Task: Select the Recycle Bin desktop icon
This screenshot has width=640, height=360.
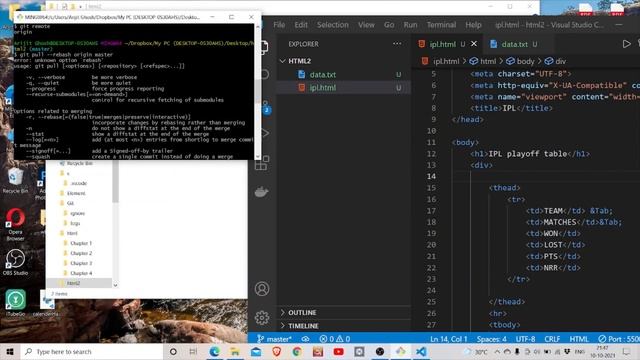Action: (15, 181)
